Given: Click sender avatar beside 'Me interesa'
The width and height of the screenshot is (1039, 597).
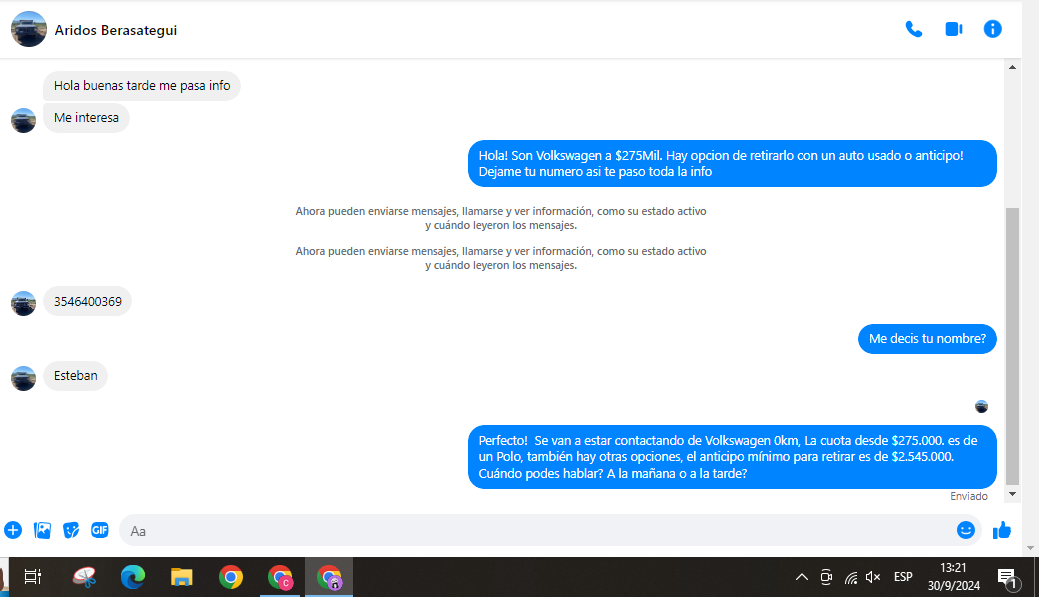Looking at the screenshot, I should [x=23, y=121].
